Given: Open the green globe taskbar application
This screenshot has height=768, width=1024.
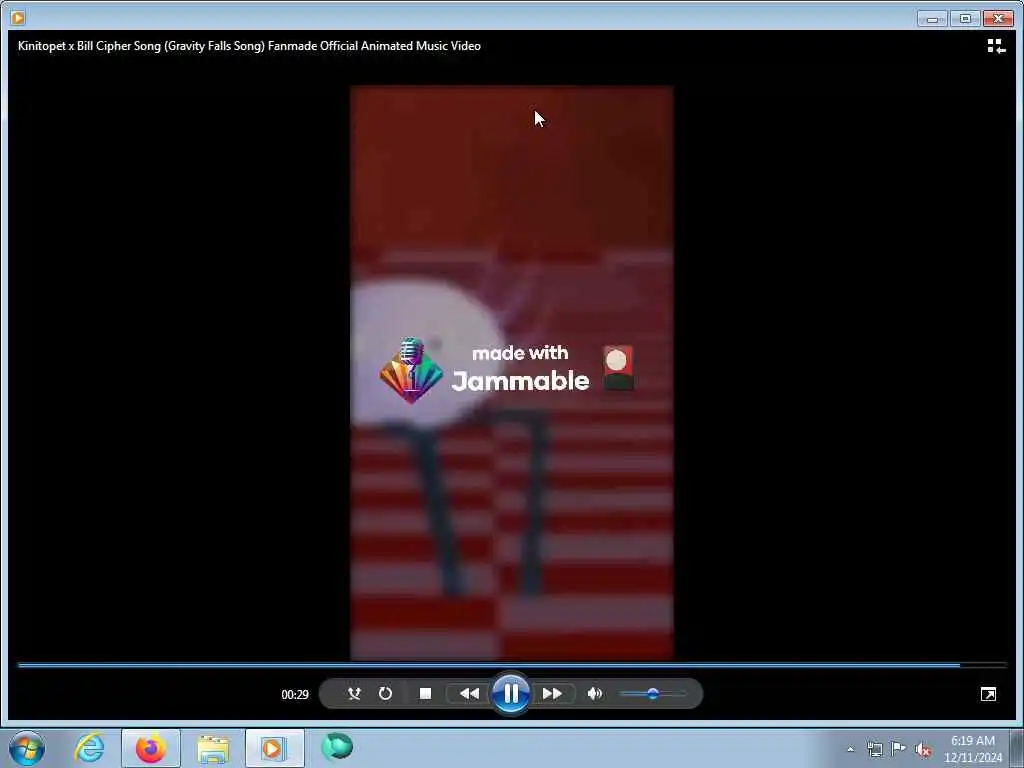Looking at the screenshot, I should pyautogui.click(x=337, y=748).
